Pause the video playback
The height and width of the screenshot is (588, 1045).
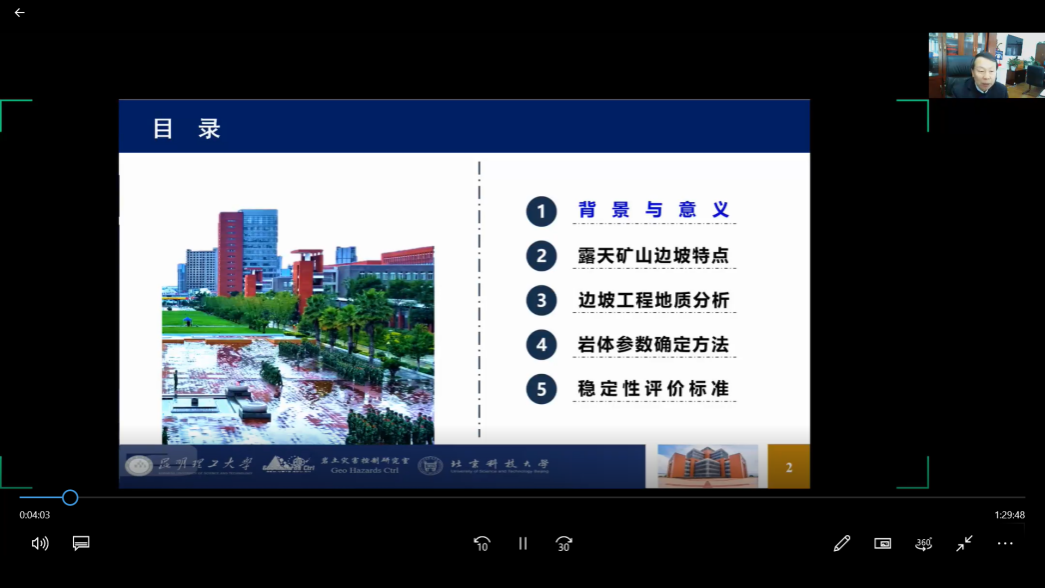click(522, 543)
